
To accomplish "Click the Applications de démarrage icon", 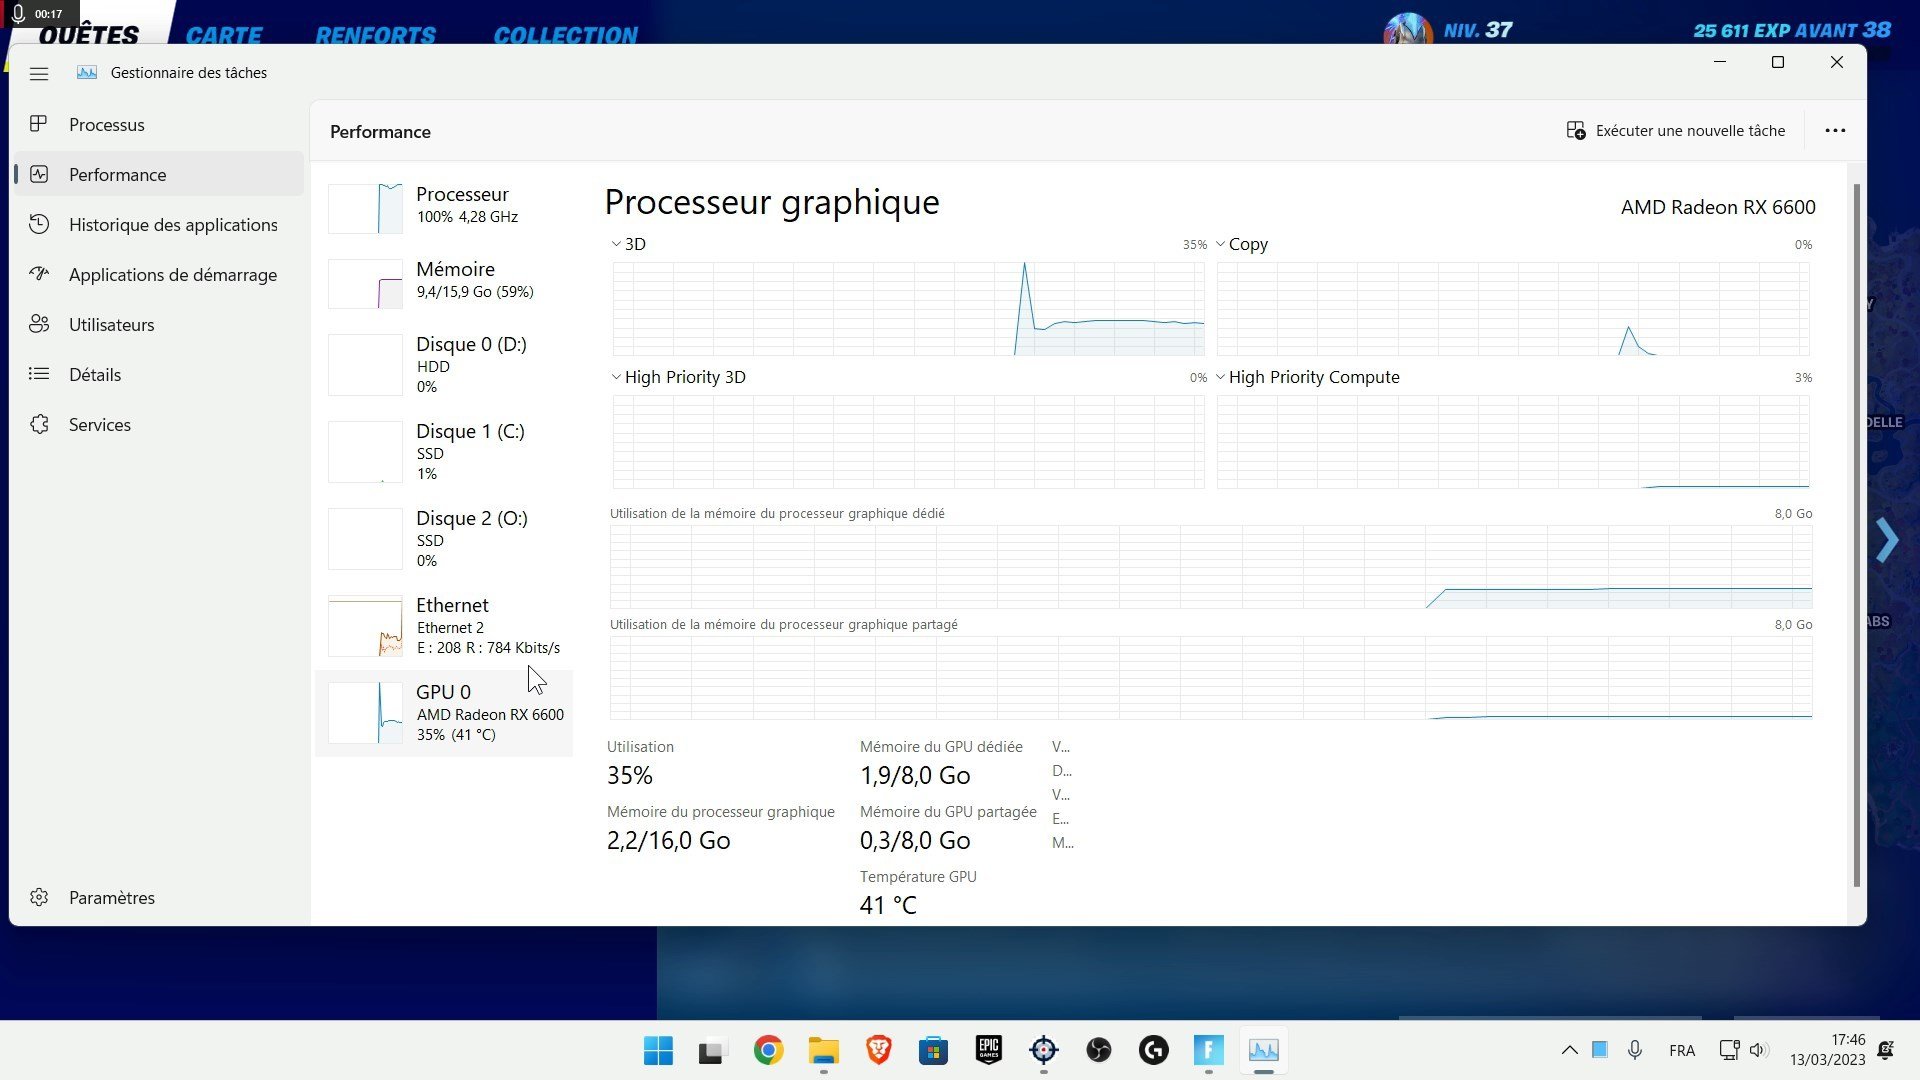I will coord(39,274).
